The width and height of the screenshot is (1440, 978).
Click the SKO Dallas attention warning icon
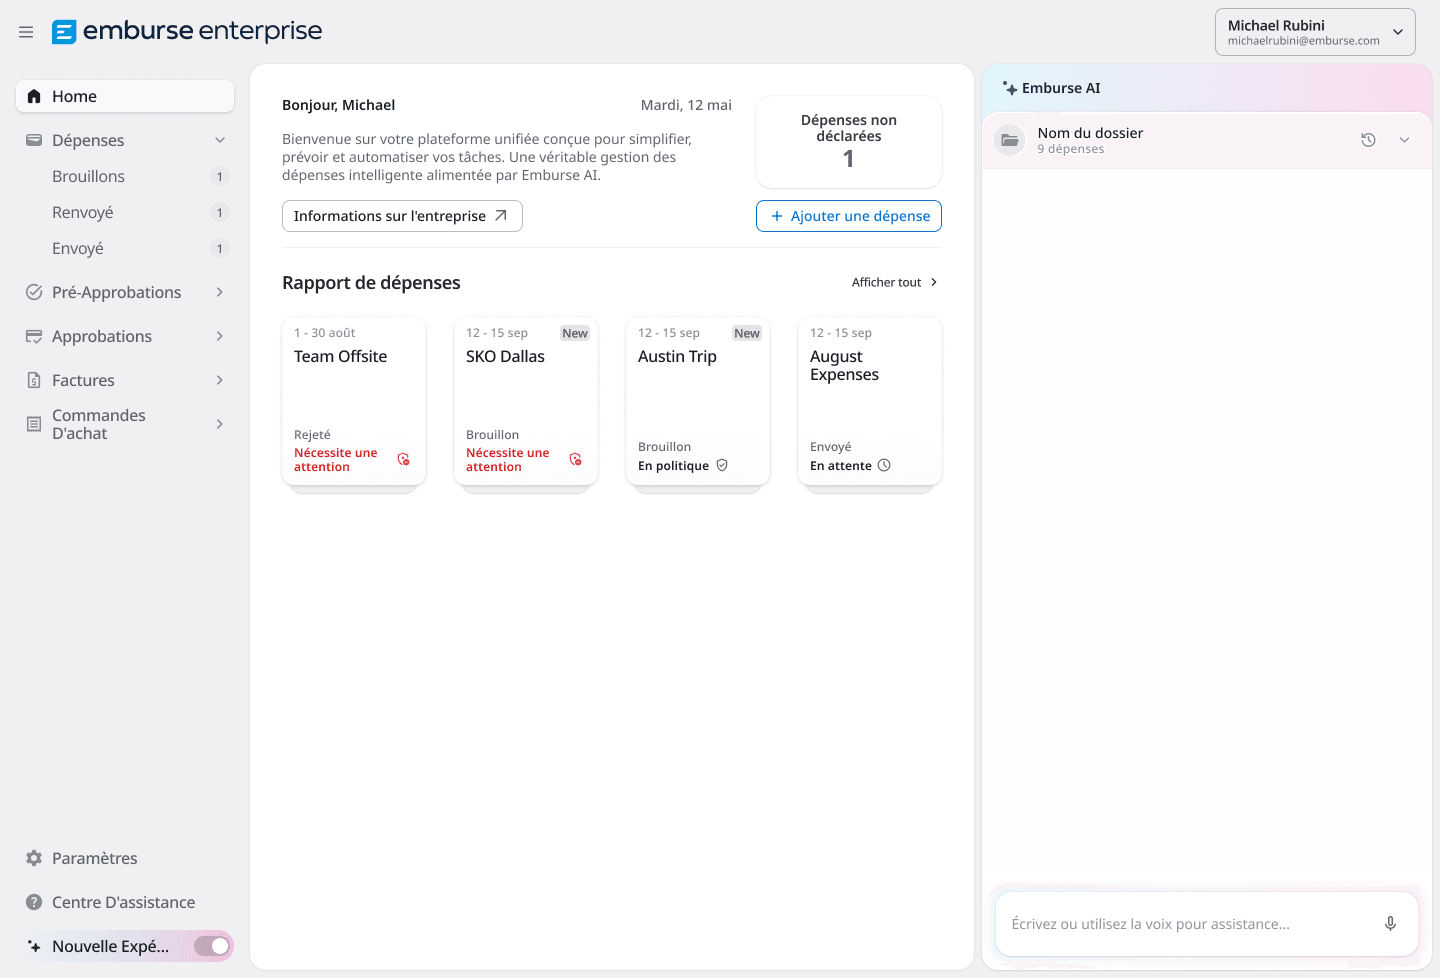point(576,459)
